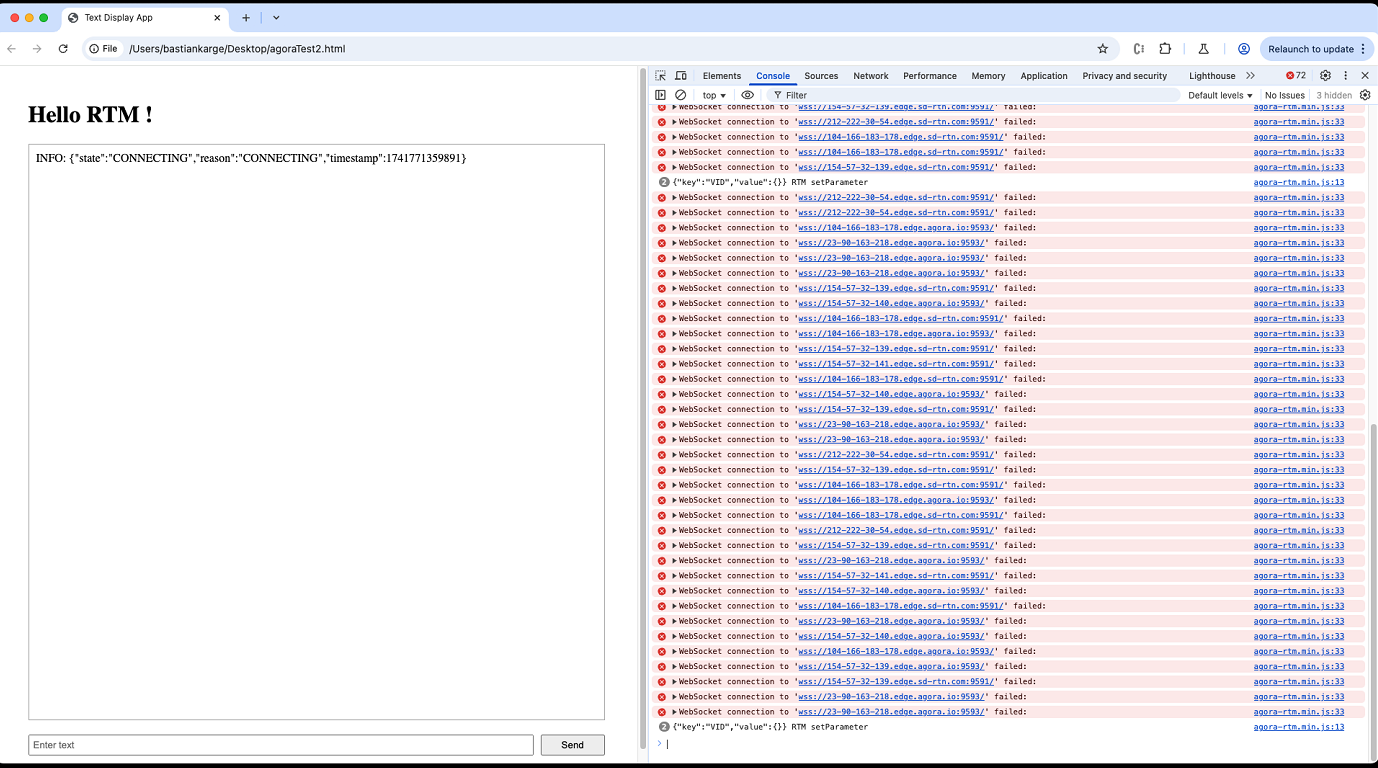This screenshot has width=1378, height=768.
Task: Clear the console with the clear icon
Action: tap(681, 96)
